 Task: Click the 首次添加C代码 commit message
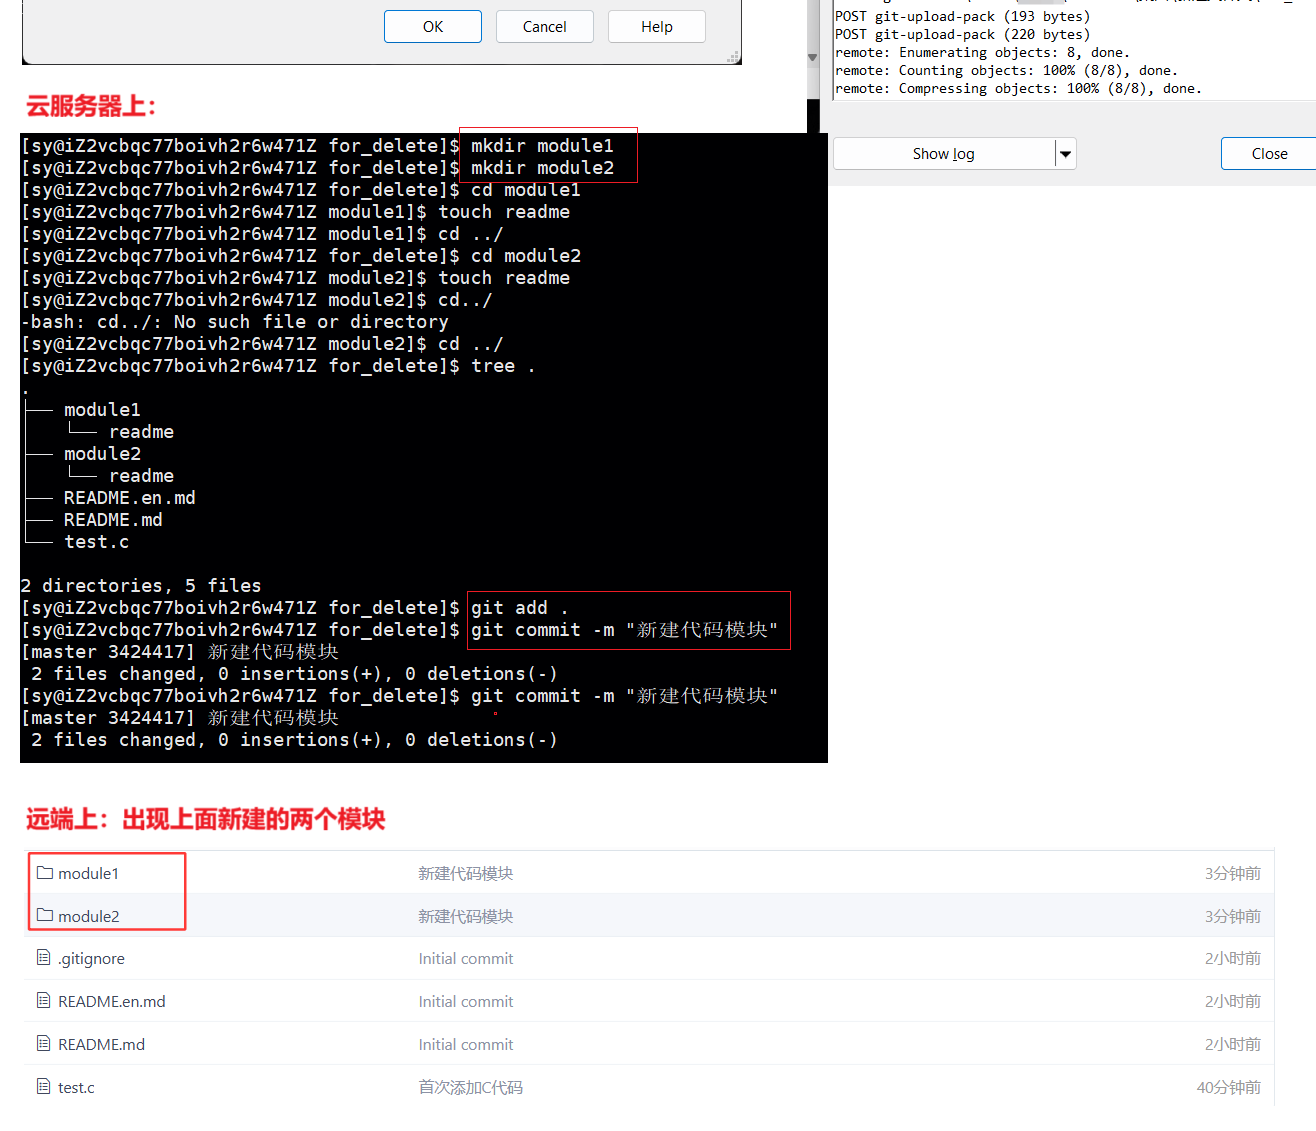point(470,1088)
